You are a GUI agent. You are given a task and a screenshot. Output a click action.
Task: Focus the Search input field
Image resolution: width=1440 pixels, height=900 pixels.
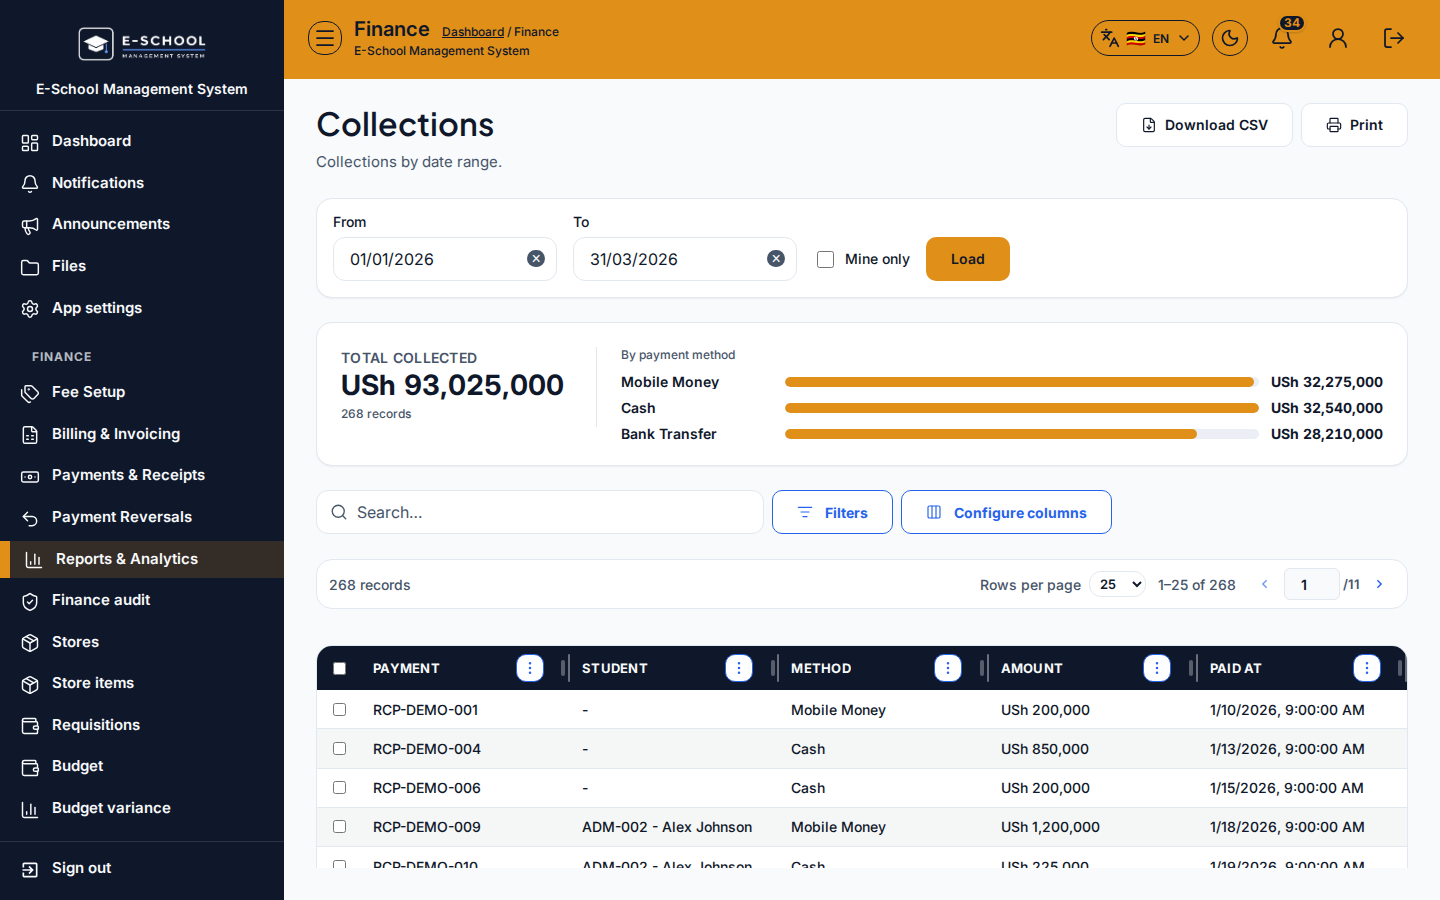(540, 512)
